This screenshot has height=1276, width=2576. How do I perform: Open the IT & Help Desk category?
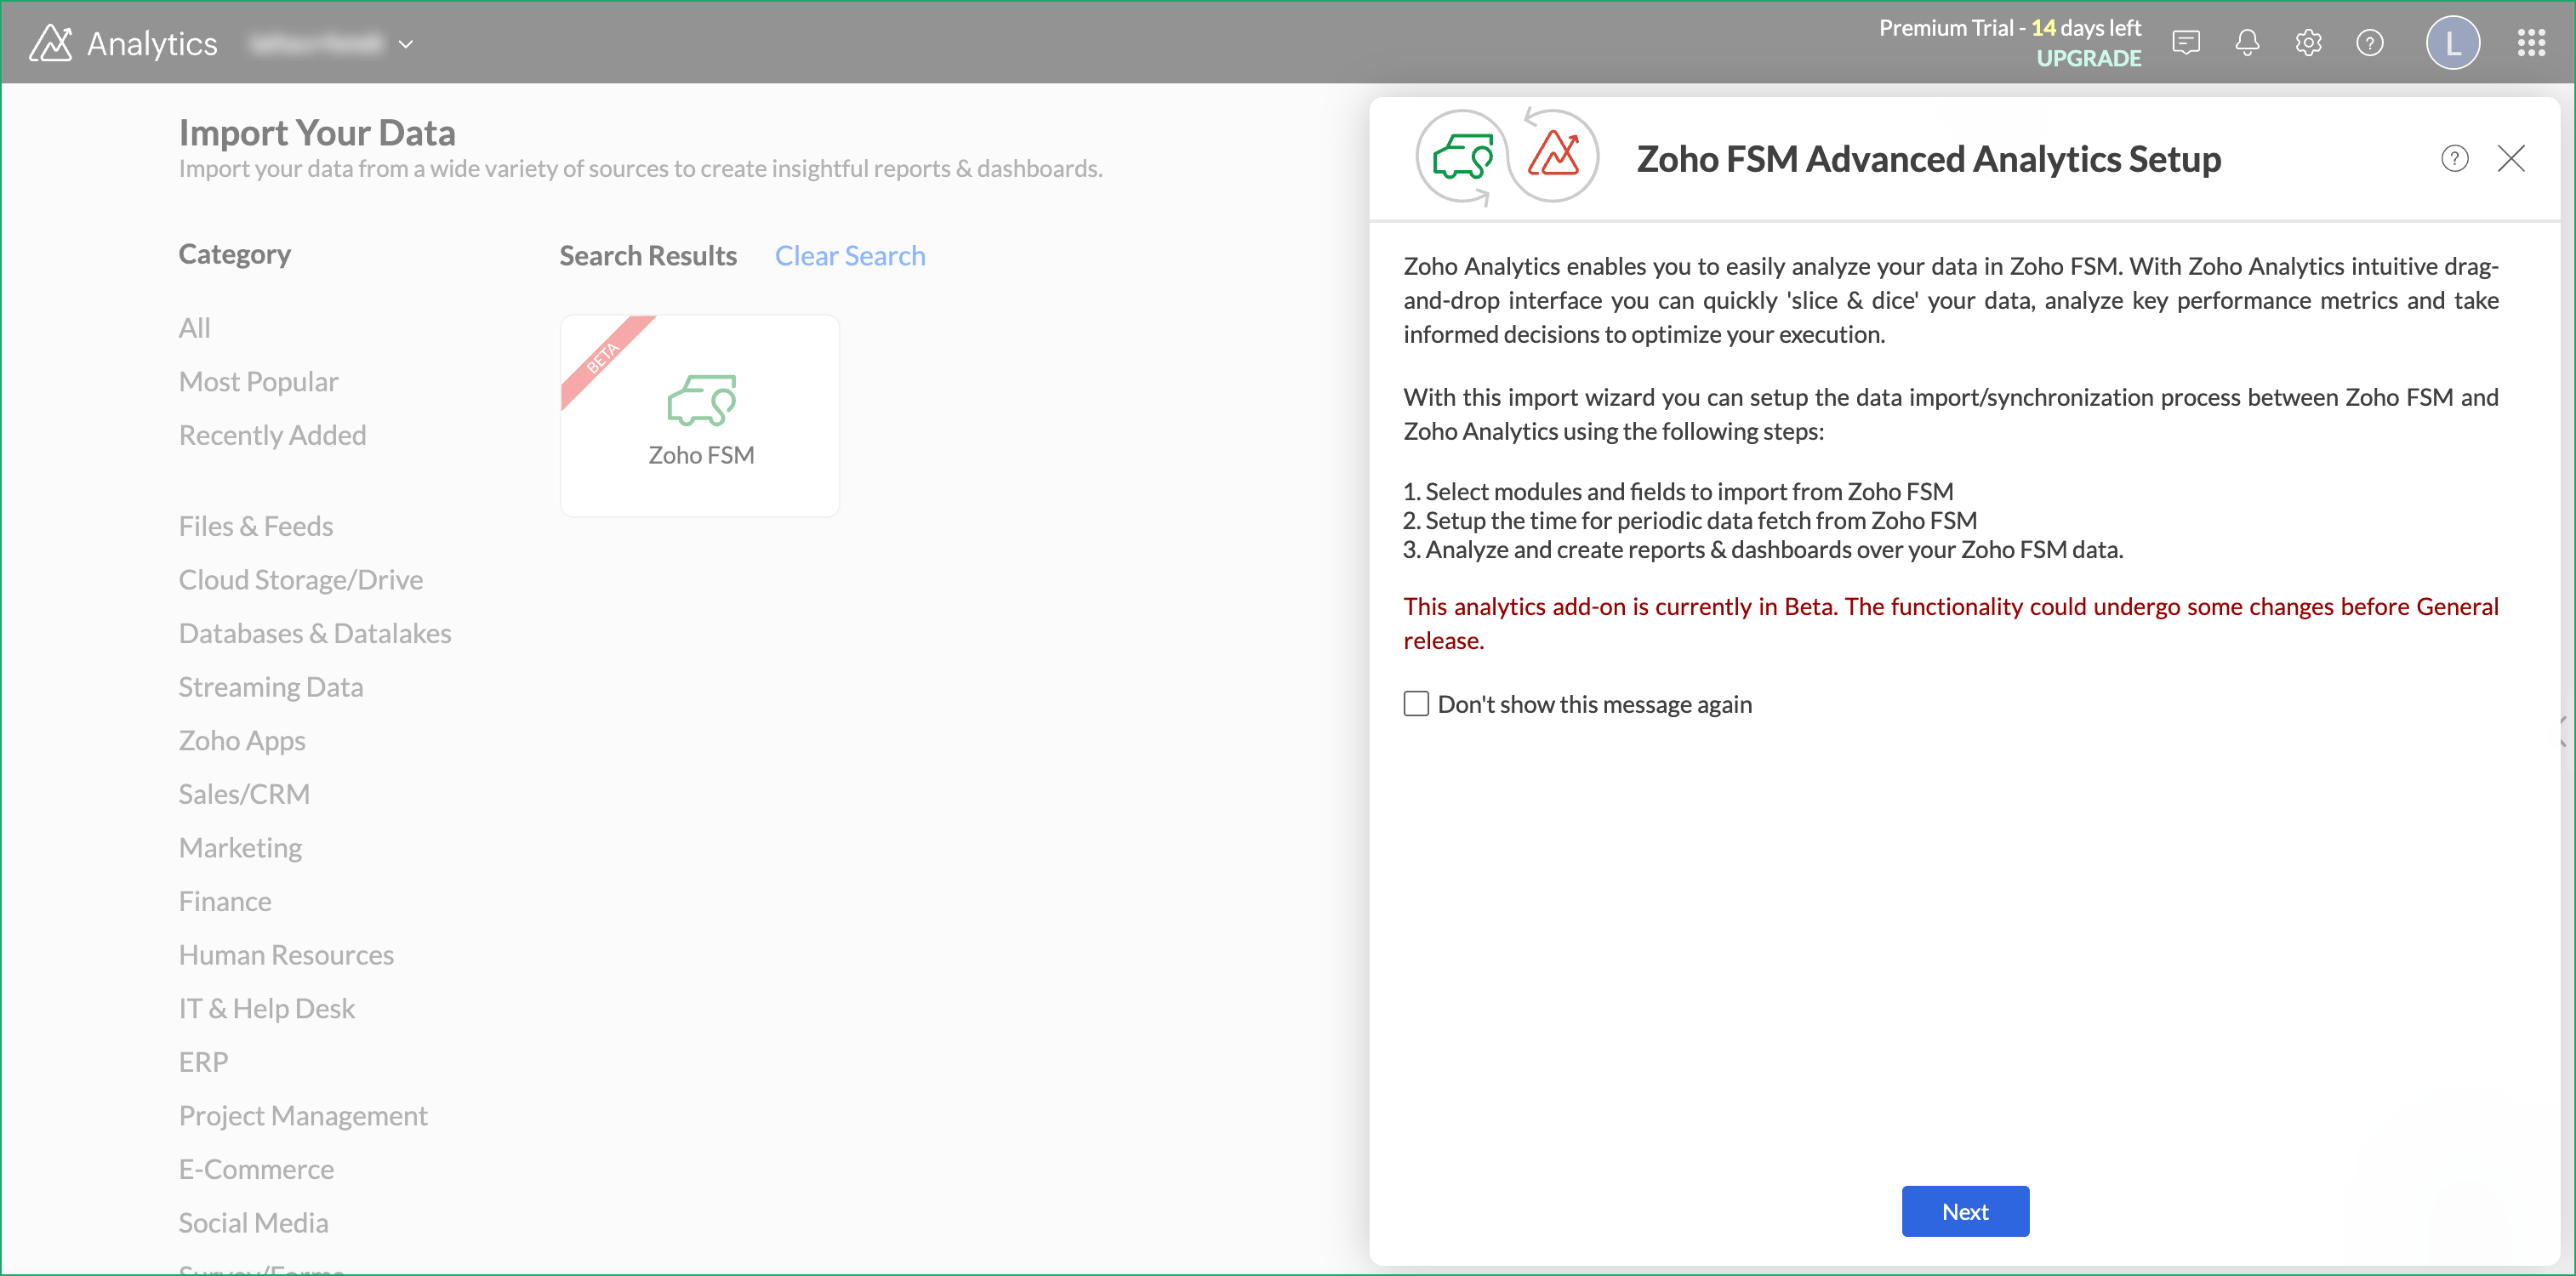(267, 1008)
